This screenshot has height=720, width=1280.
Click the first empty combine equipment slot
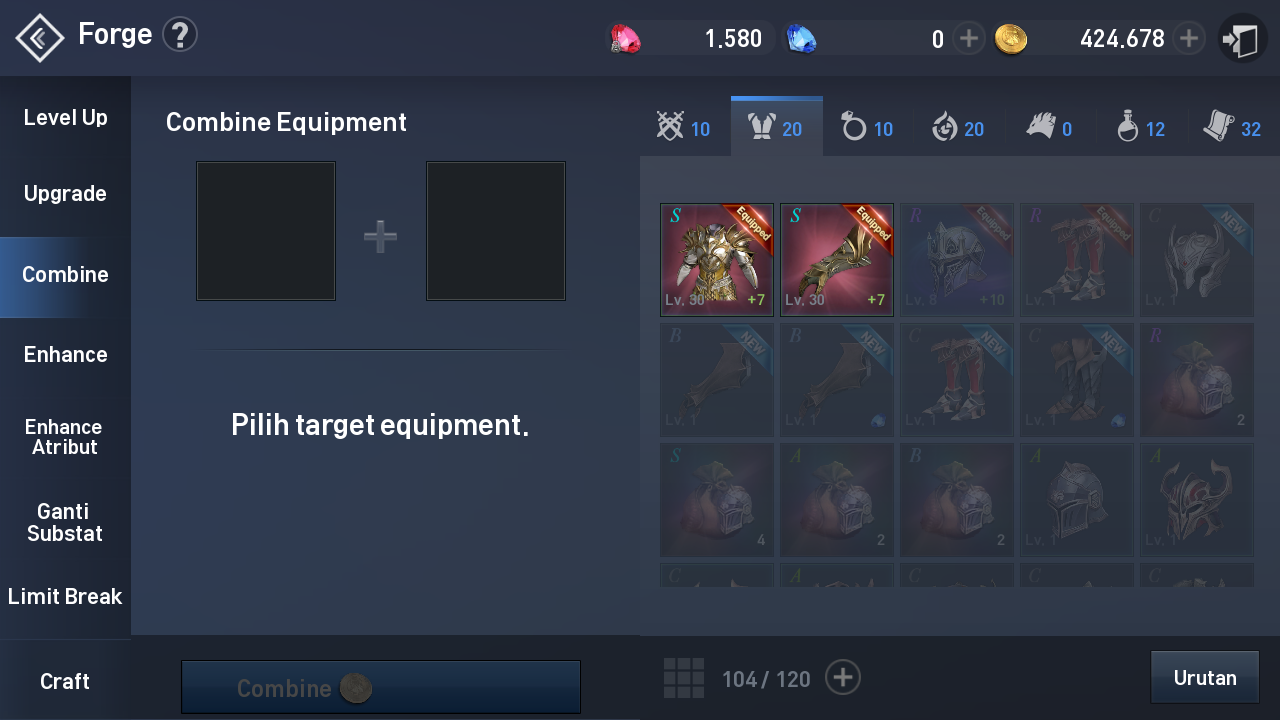(x=266, y=231)
